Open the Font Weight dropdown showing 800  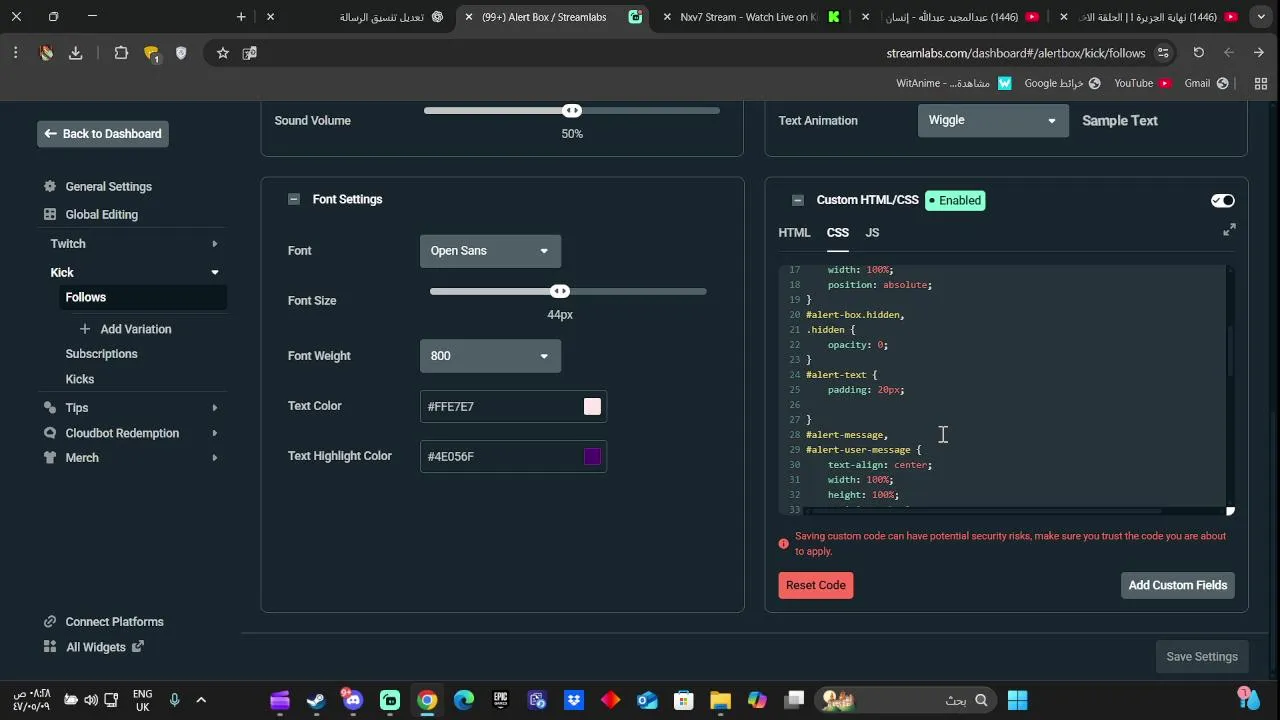pos(490,356)
